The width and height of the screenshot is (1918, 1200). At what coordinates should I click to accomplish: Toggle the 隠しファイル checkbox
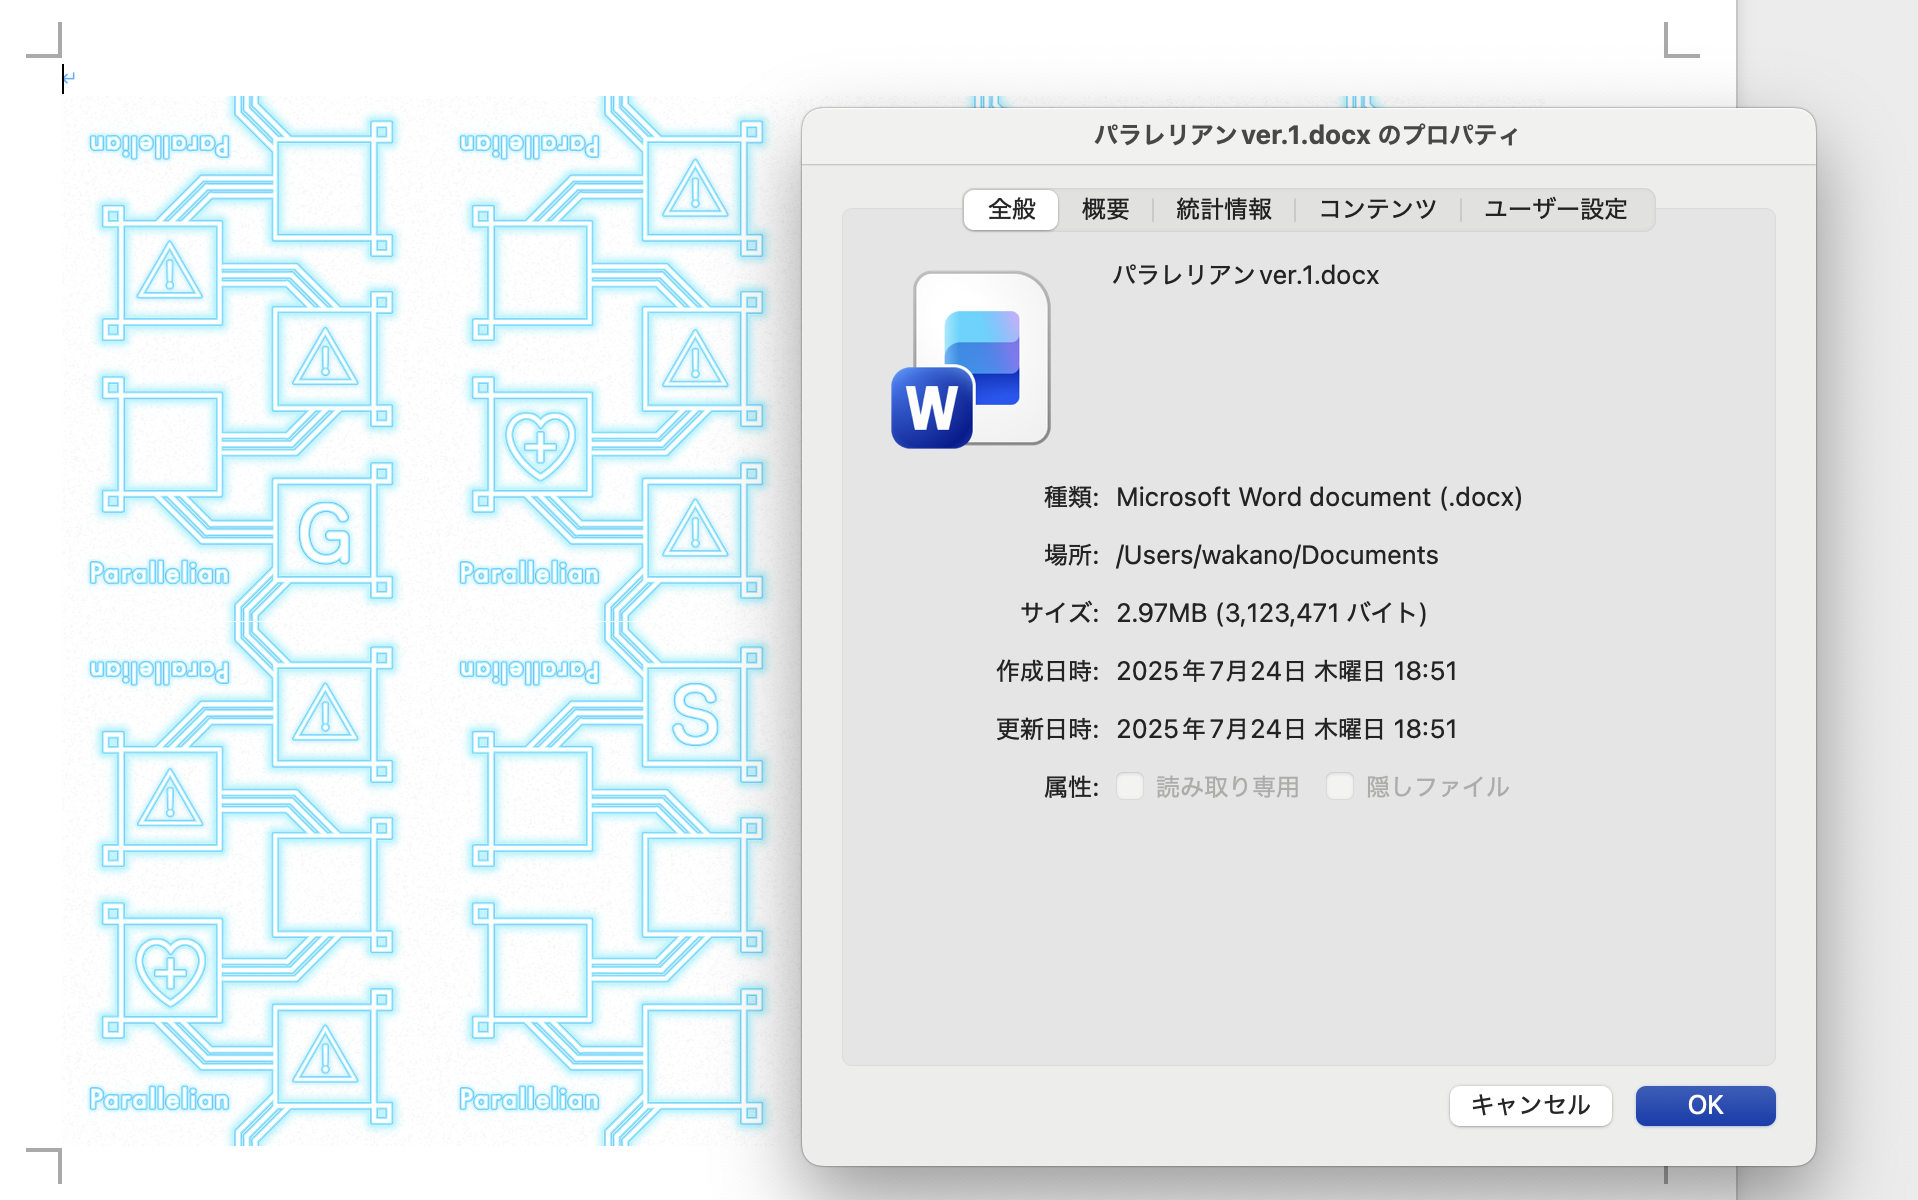(x=1340, y=787)
